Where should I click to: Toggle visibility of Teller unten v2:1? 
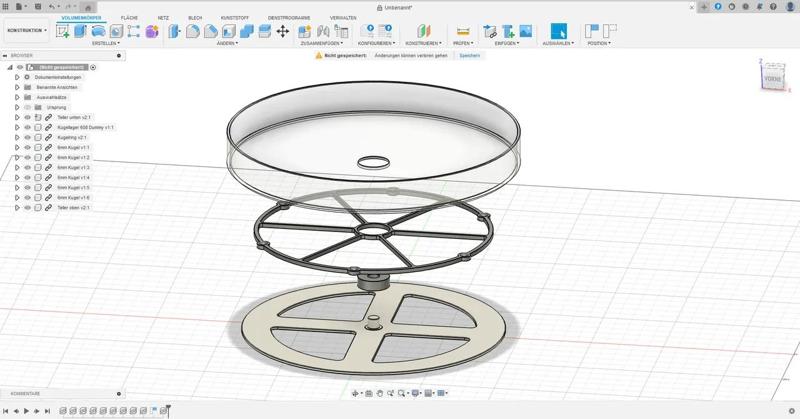(28, 117)
